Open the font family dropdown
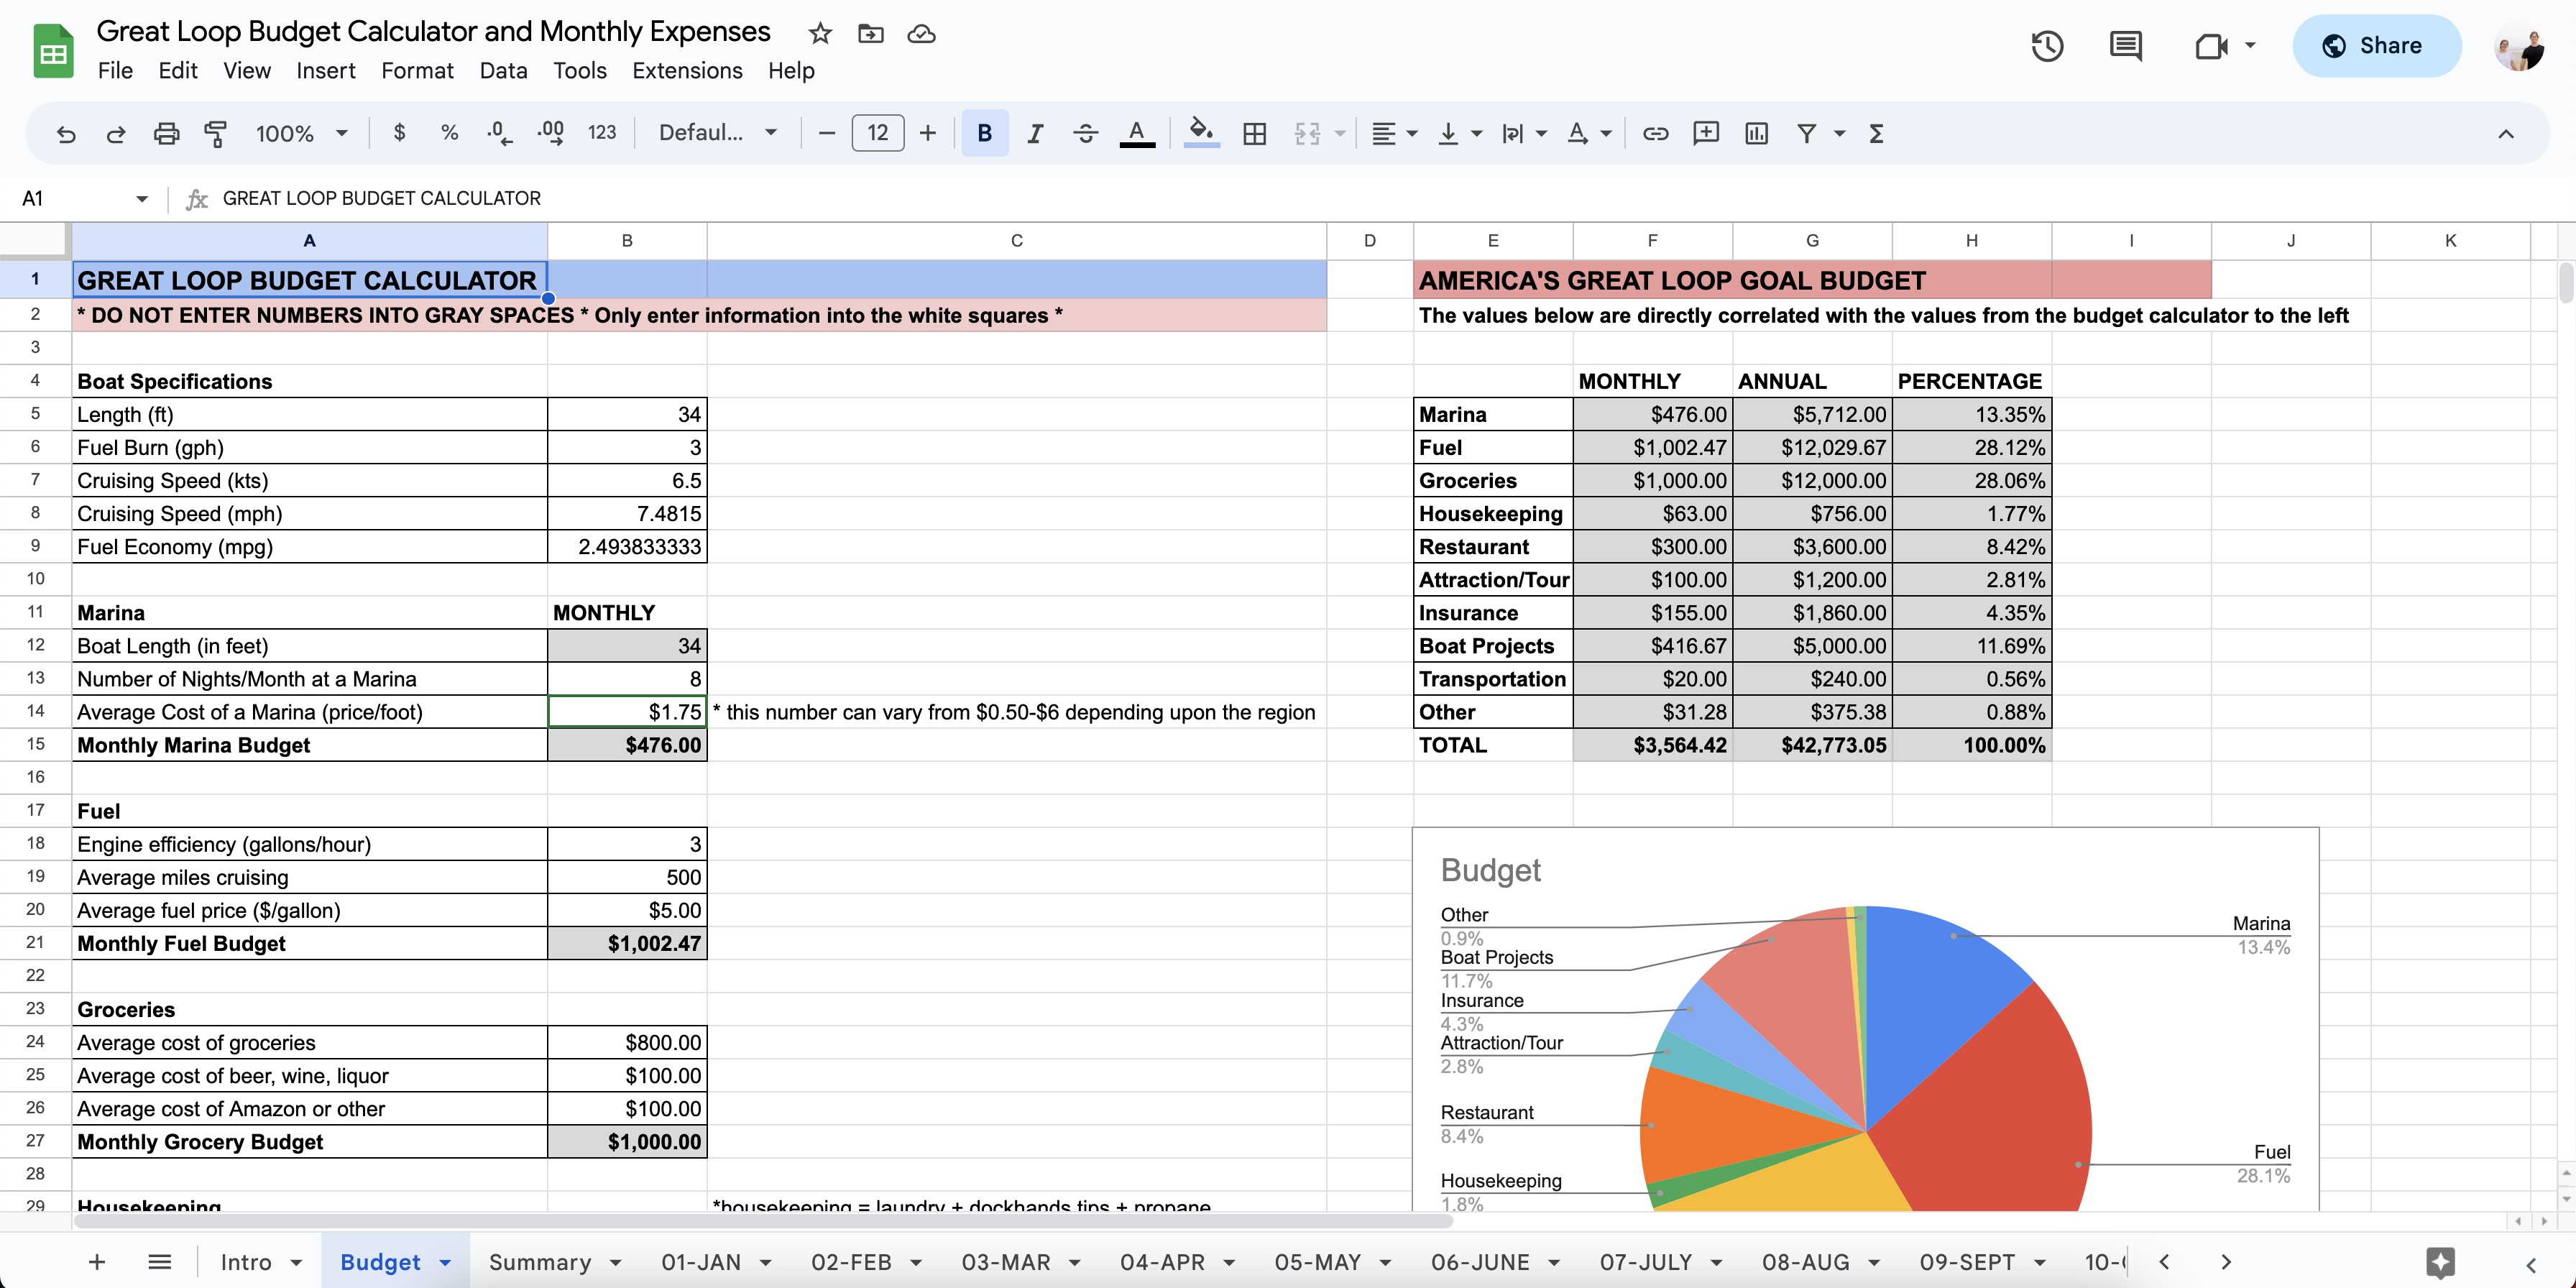The image size is (2576, 1288). point(717,133)
